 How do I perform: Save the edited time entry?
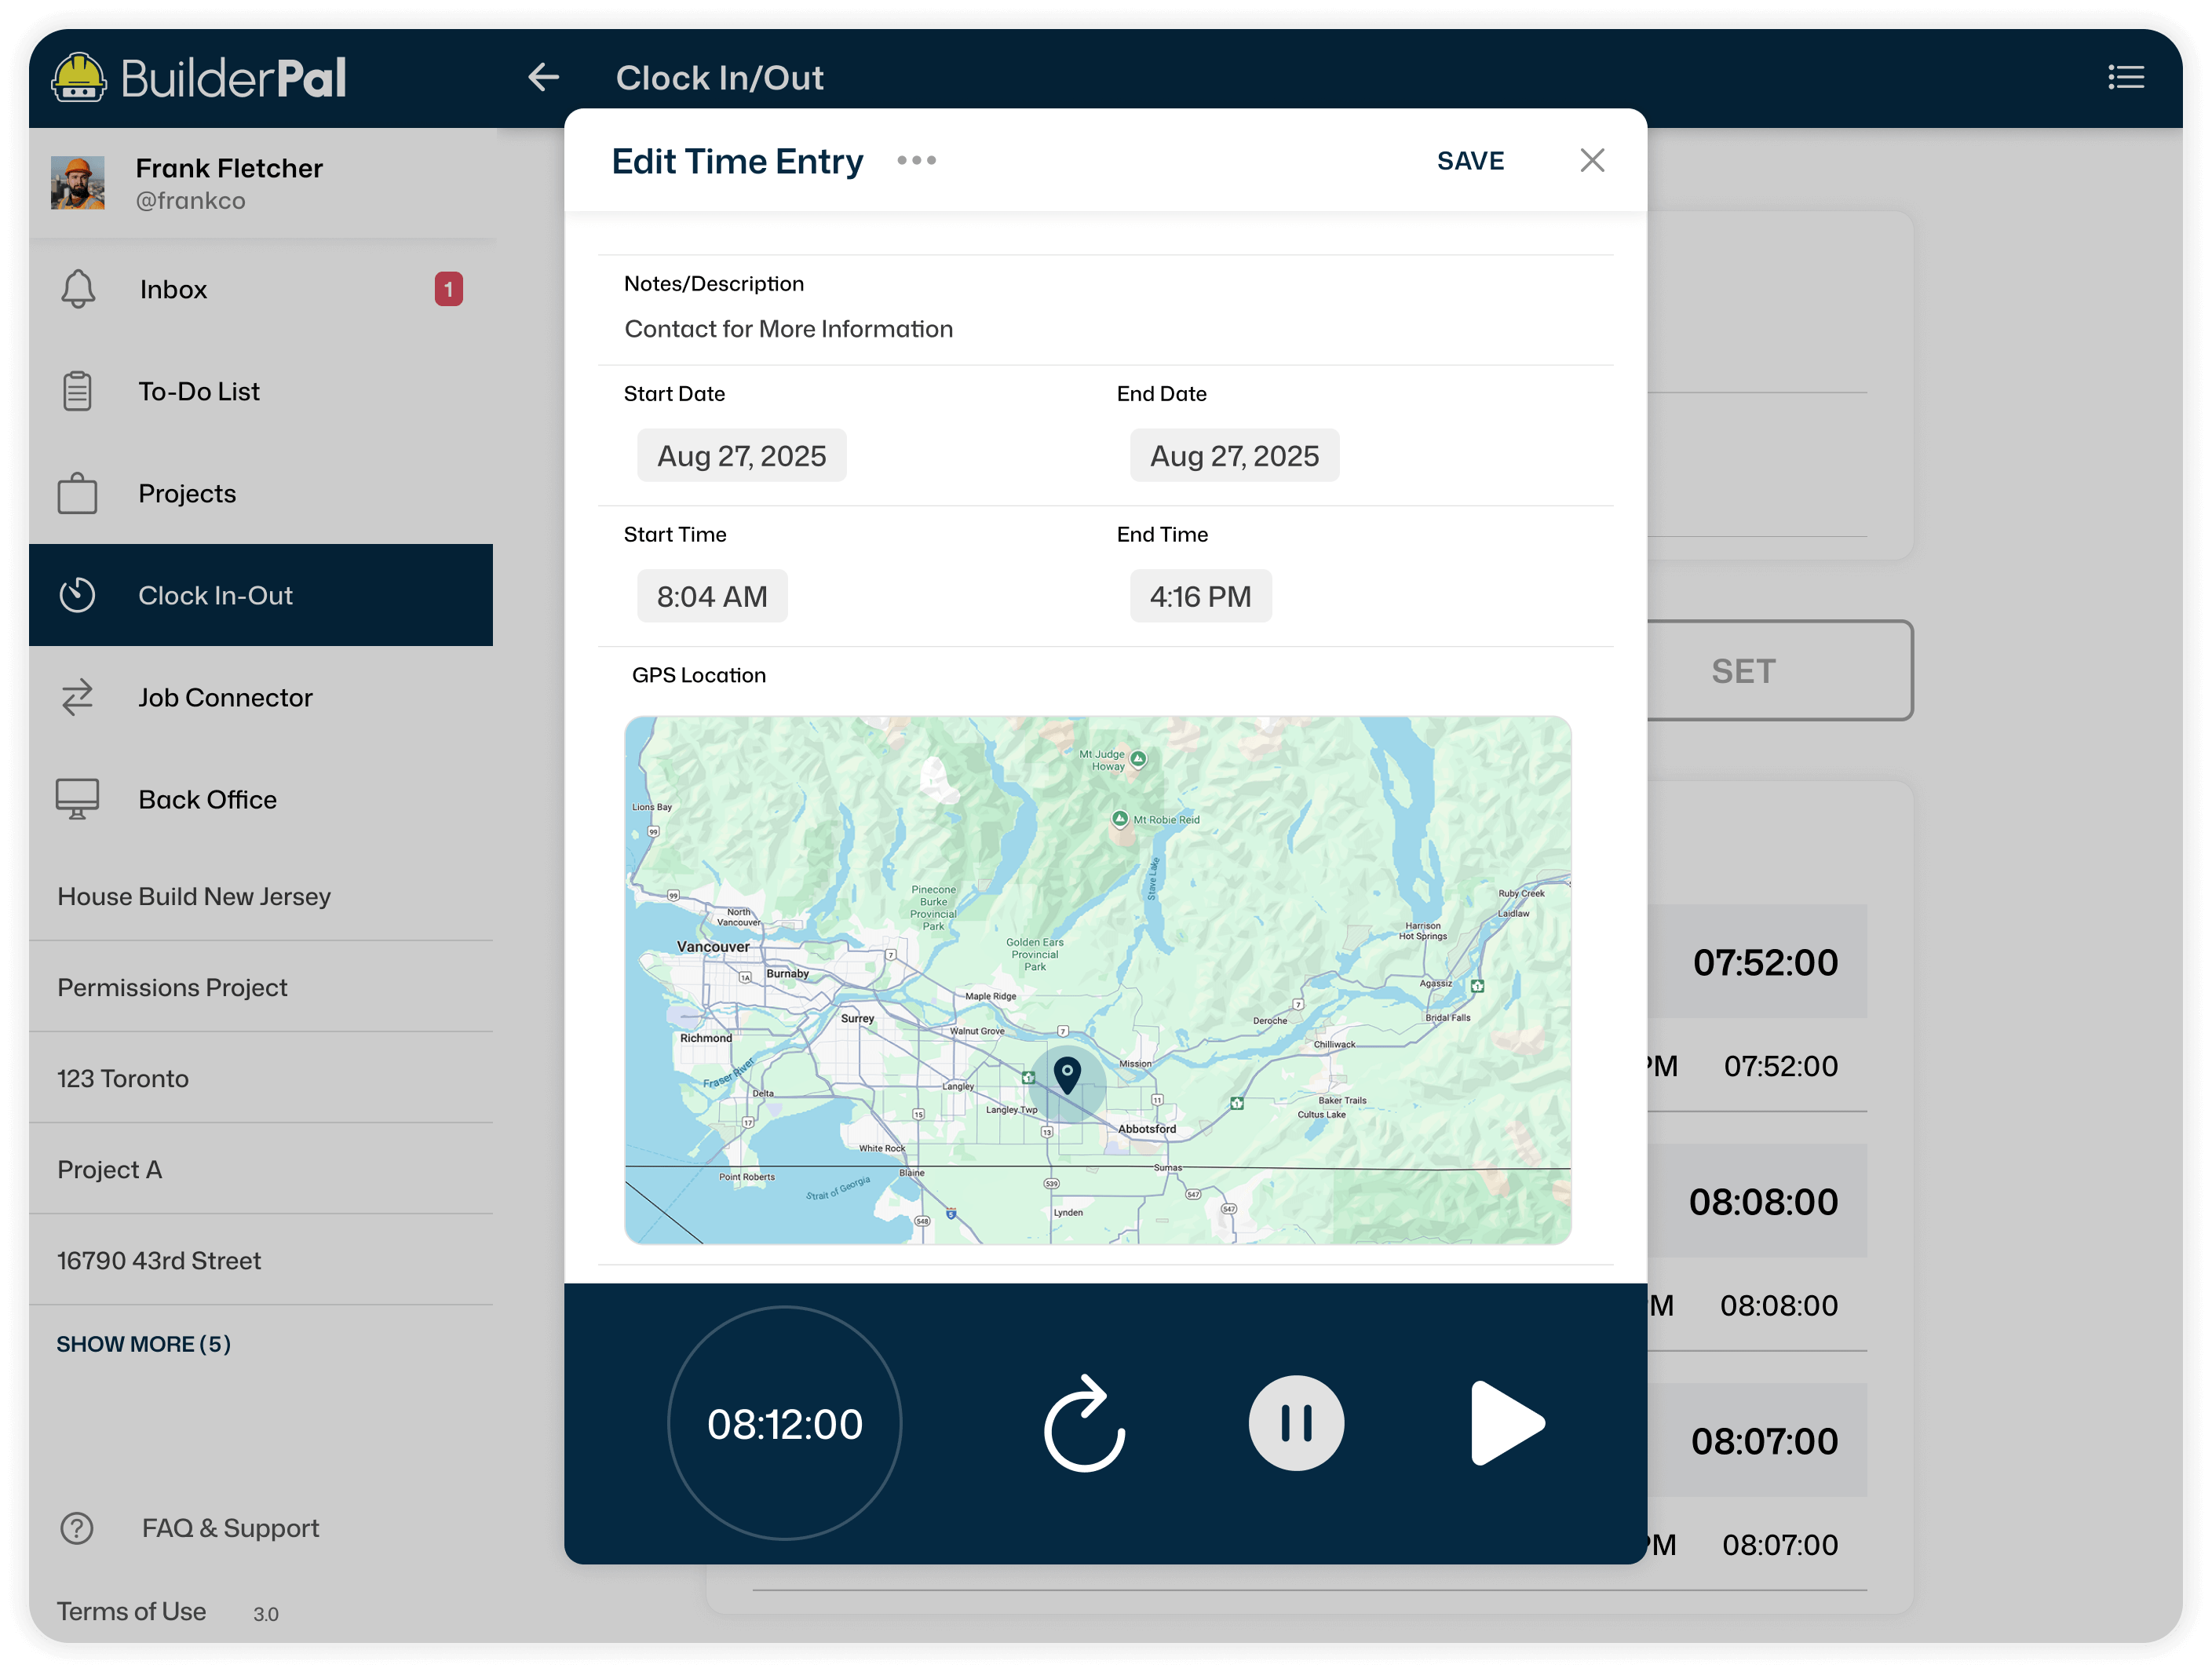[x=1470, y=160]
